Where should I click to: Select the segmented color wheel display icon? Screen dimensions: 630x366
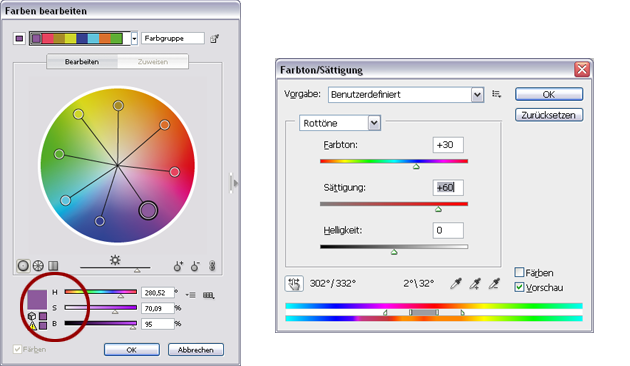coord(38,266)
